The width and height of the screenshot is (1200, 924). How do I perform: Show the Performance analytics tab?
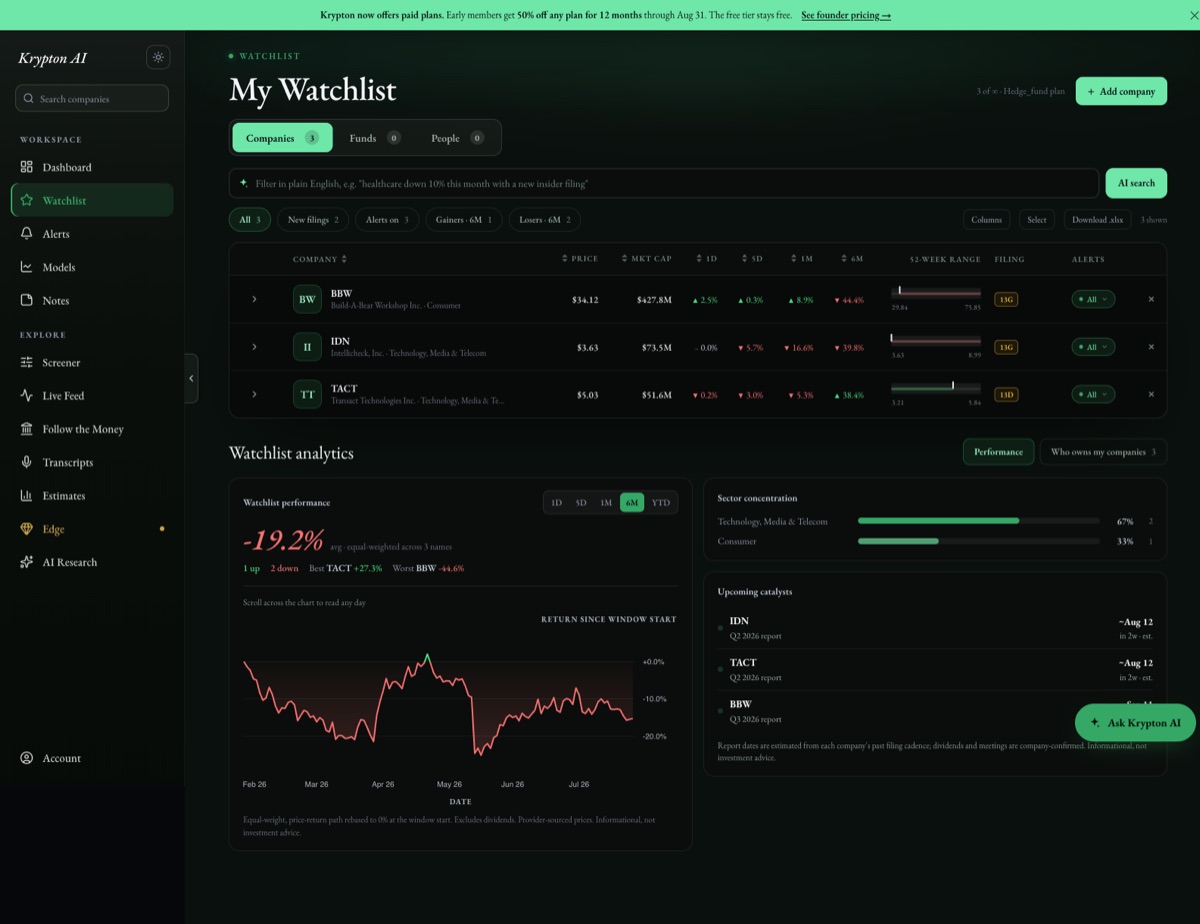[x=999, y=452]
